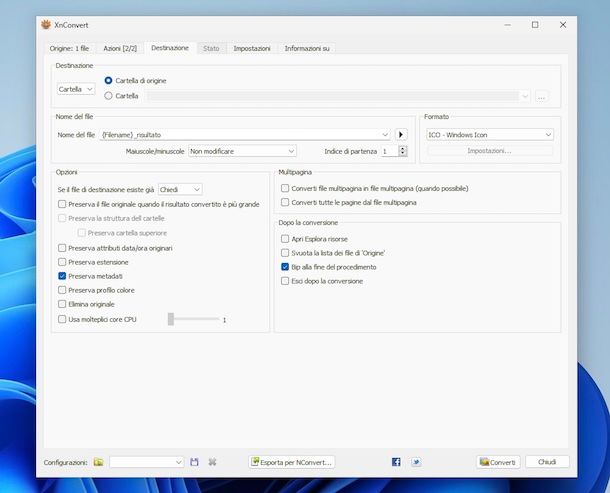This screenshot has height=493, width=610.
Task: Click the Chiudi button
Action: click(x=547, y=462)
